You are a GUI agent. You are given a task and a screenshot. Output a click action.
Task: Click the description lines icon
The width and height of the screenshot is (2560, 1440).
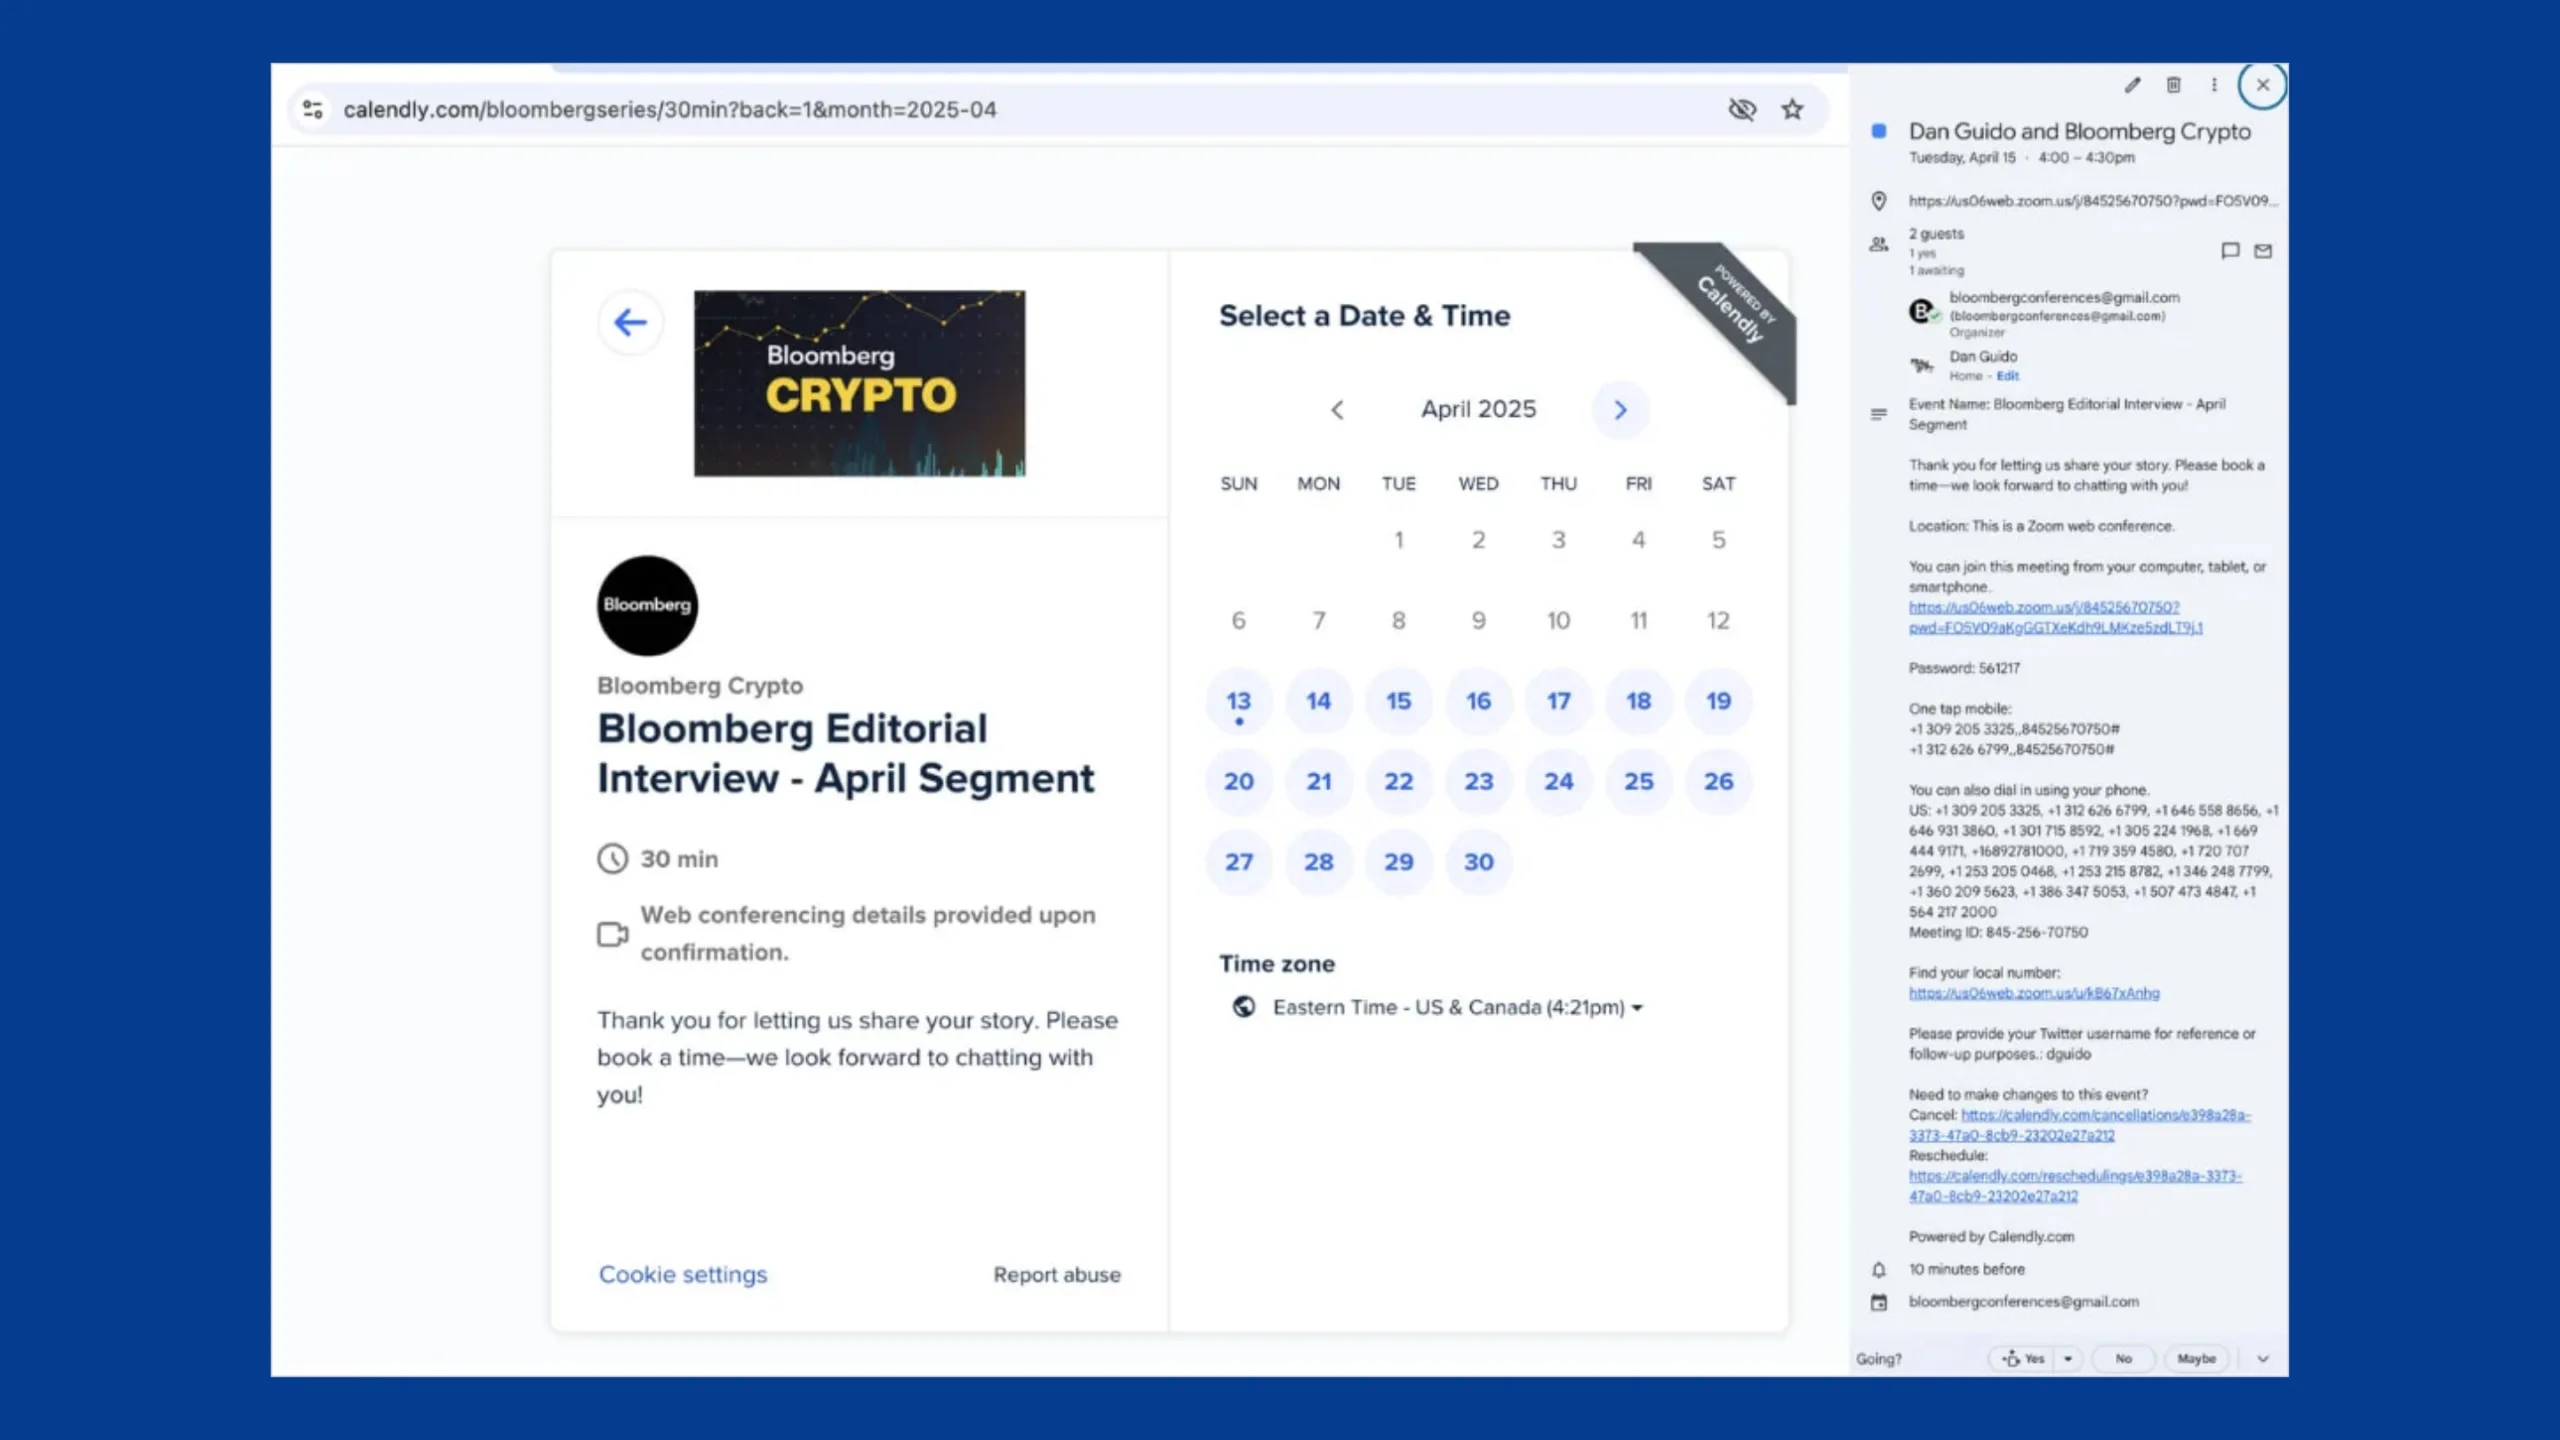pyautogui.click(x=1879, y=414)
